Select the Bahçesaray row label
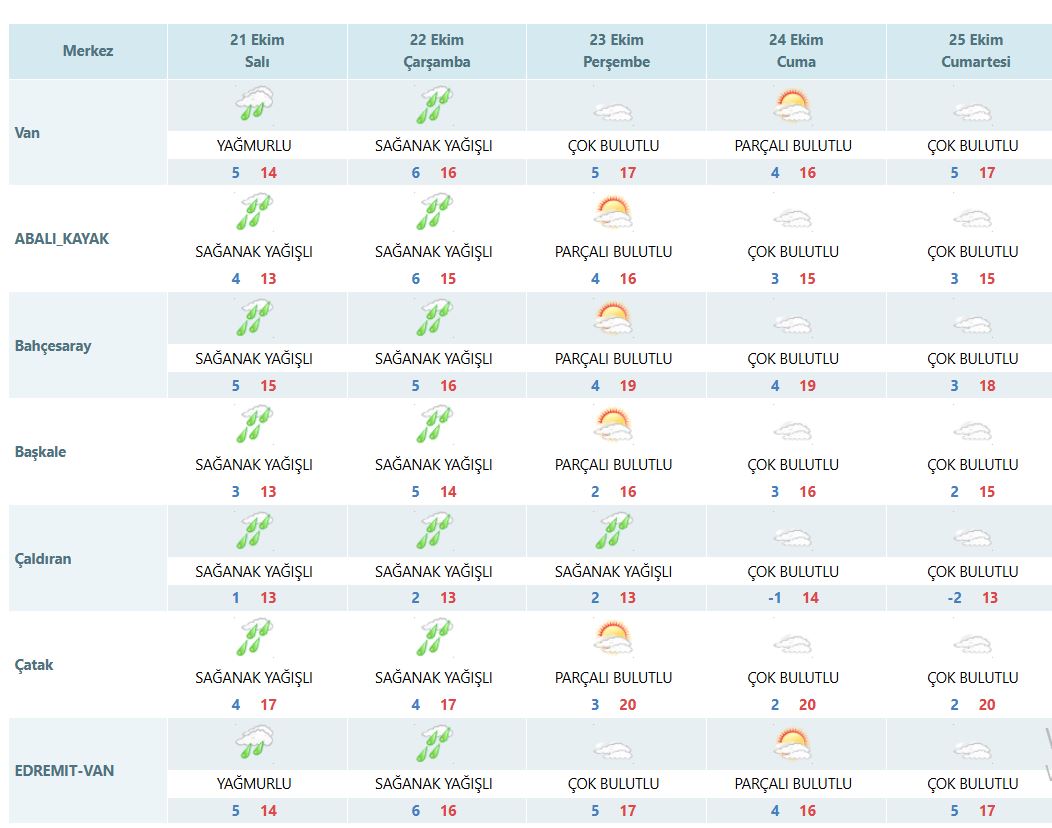Image resolution: width=1052 pixels, height=828 pixels. [x=53, y=346]
